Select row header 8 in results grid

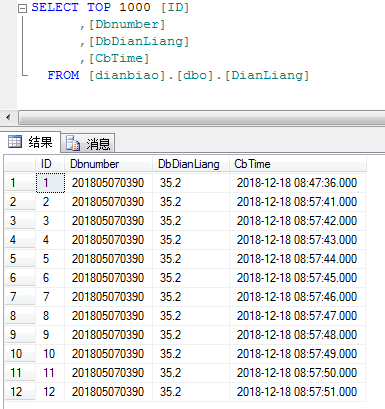20,316
